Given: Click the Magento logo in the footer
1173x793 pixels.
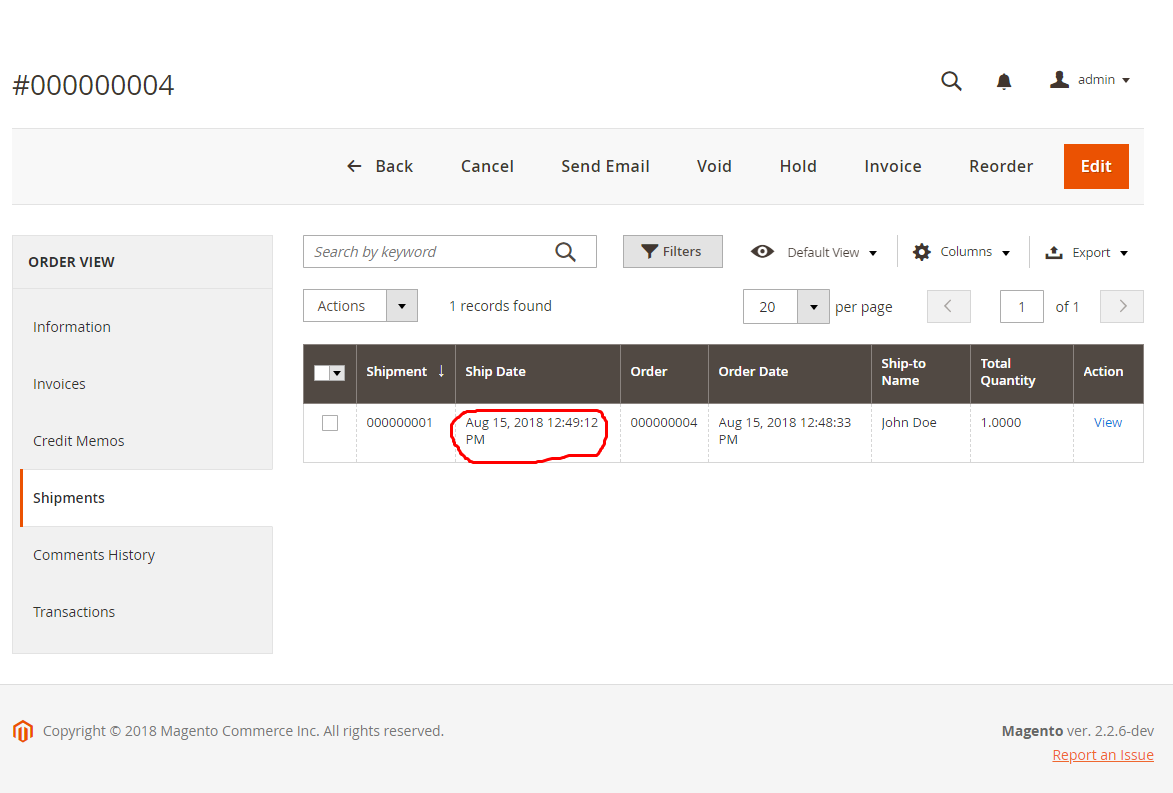Looking at the screenshot, I should [x=22, y=731].
